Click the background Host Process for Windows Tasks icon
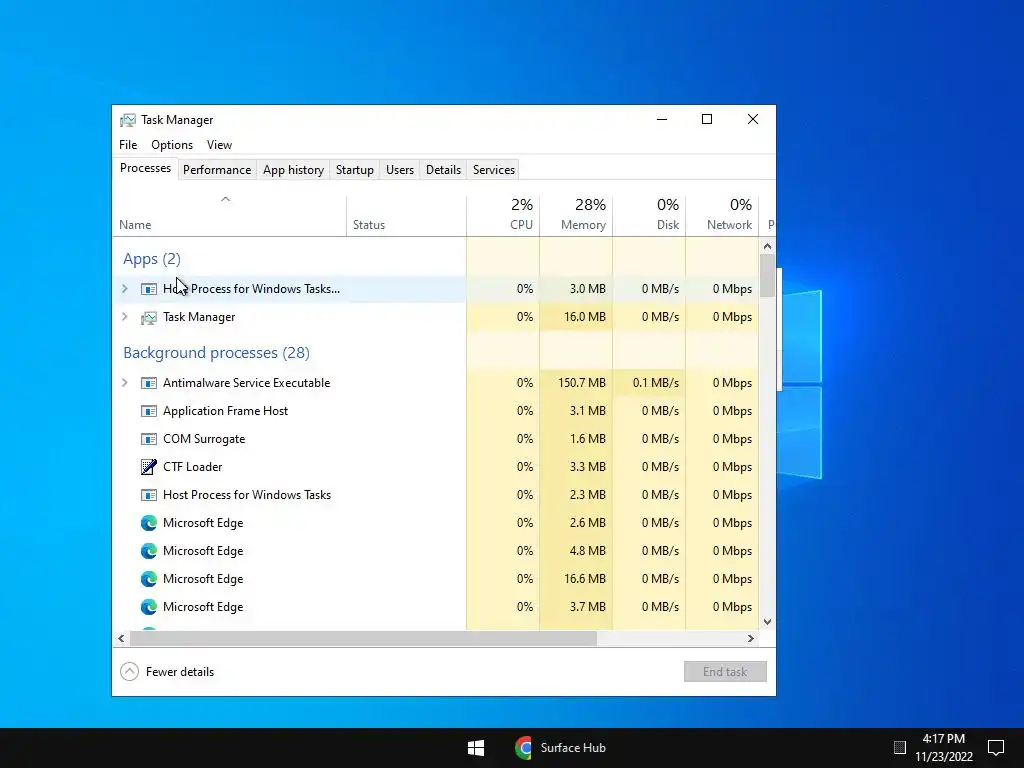 coord(149,495)
